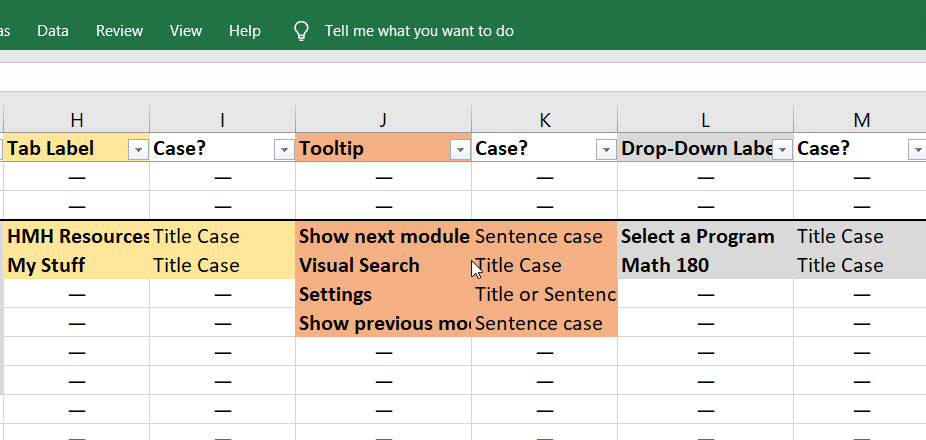Click the Tell me lightbulb icon
The height and width of the screenshot is (440, 926).
[x=300, y=31]
